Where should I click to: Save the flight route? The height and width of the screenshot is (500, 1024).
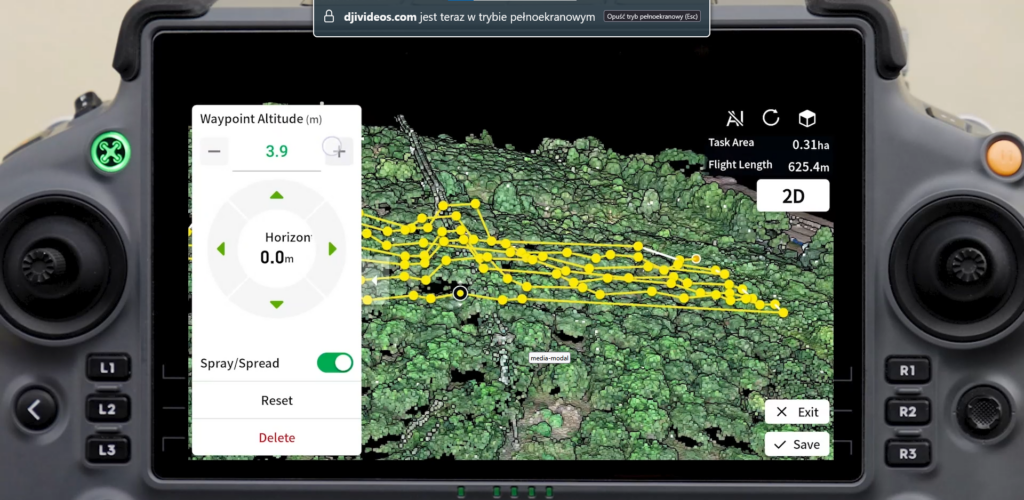point(797,444)
